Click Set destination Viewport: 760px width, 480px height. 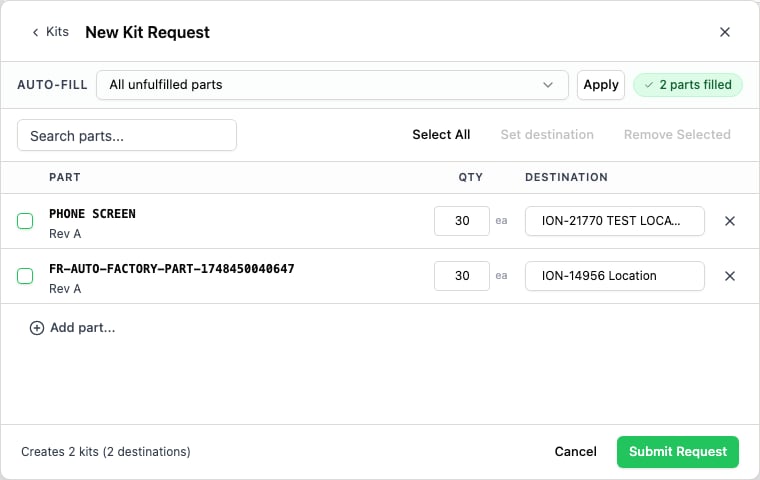547,135
